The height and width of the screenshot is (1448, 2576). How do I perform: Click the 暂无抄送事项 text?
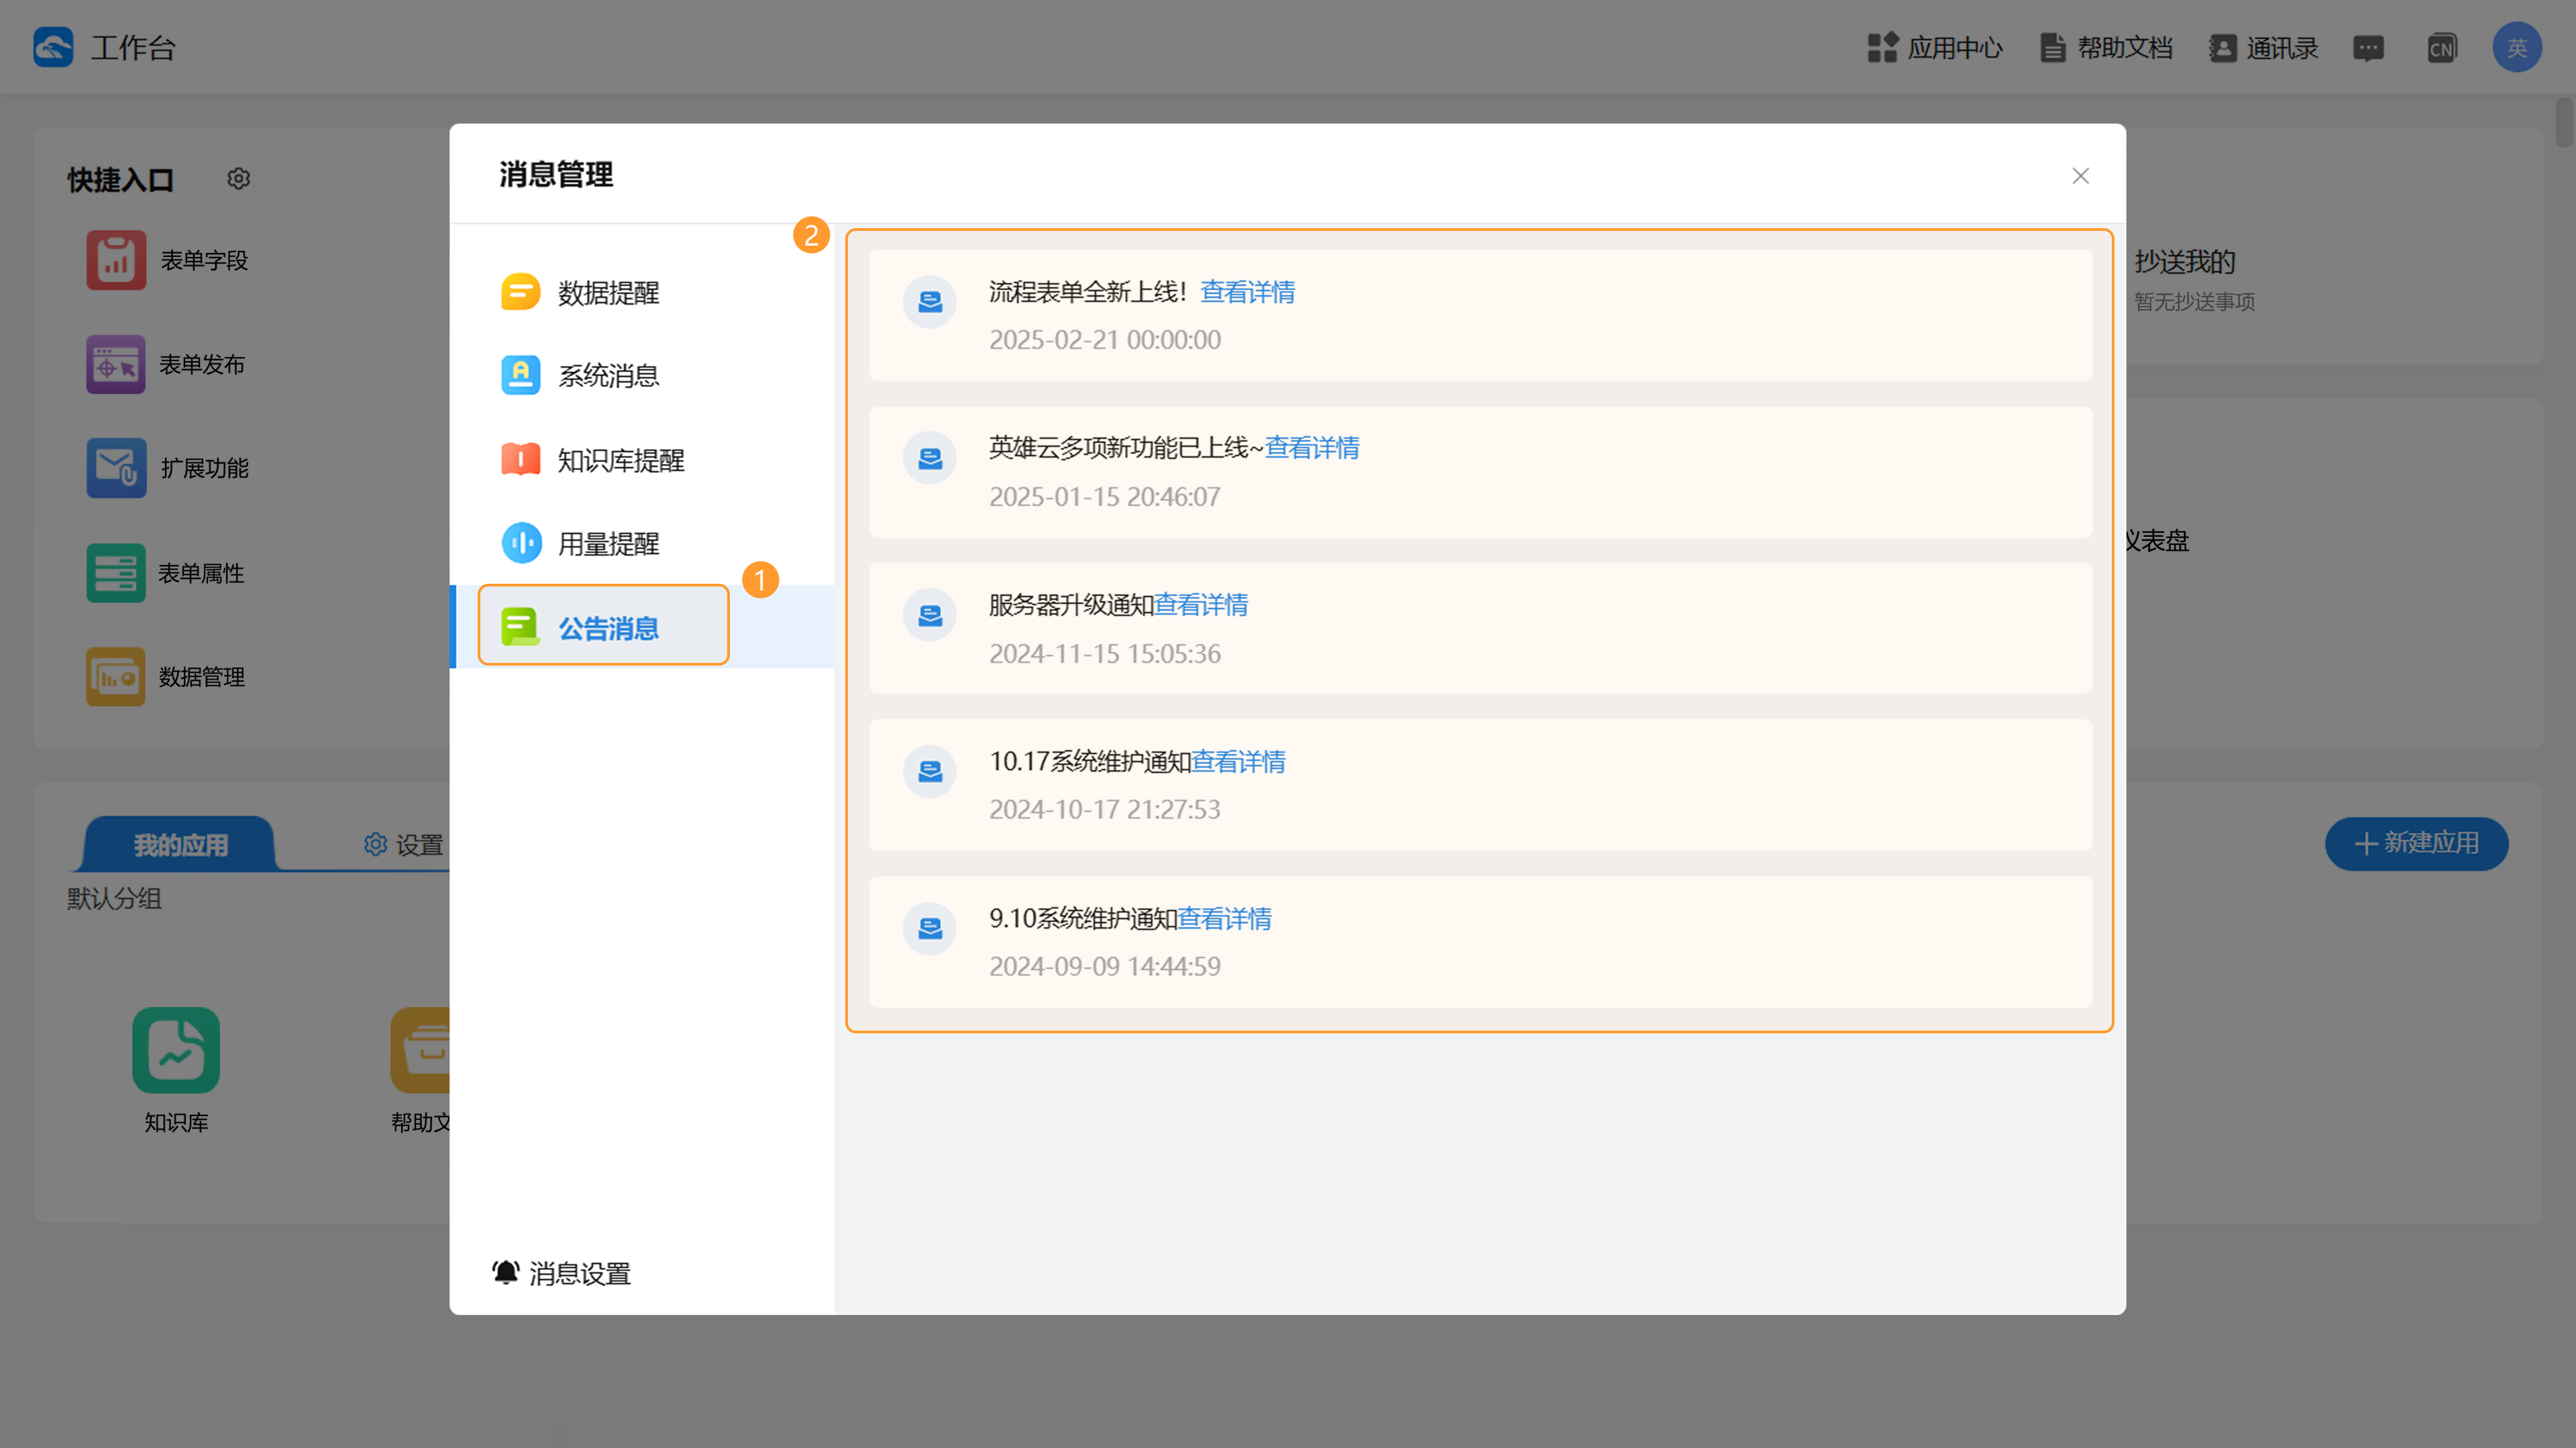click(x=2195, y=302)
